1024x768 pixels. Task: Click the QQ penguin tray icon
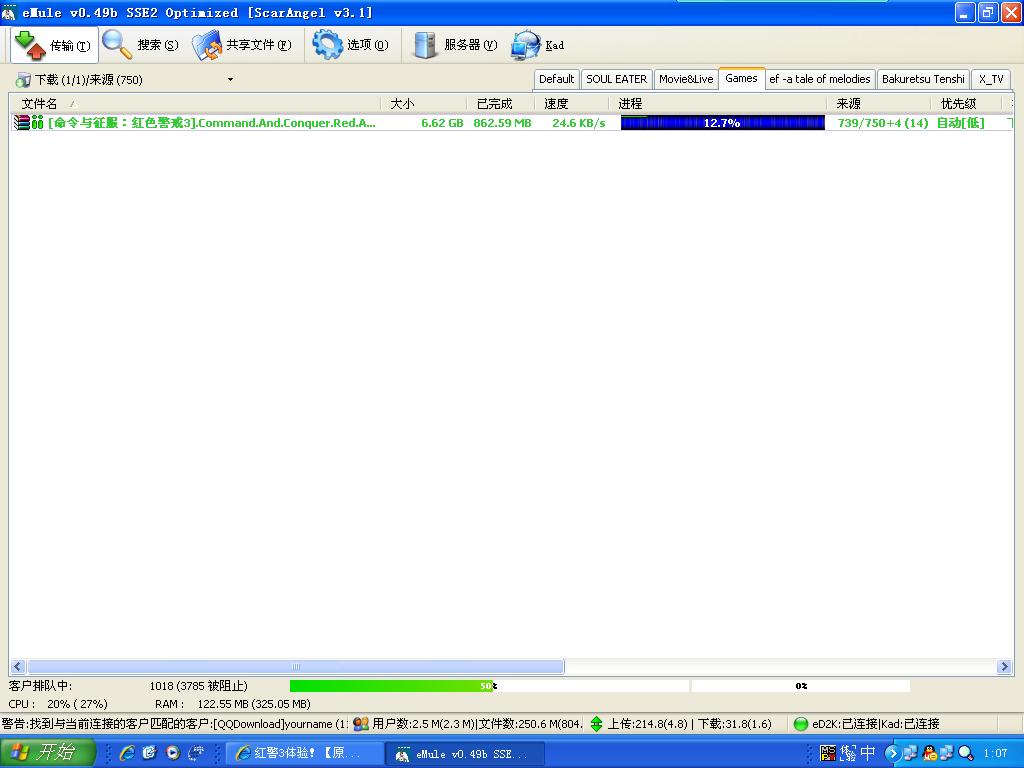pyautogui.click(x=929, y=753)
